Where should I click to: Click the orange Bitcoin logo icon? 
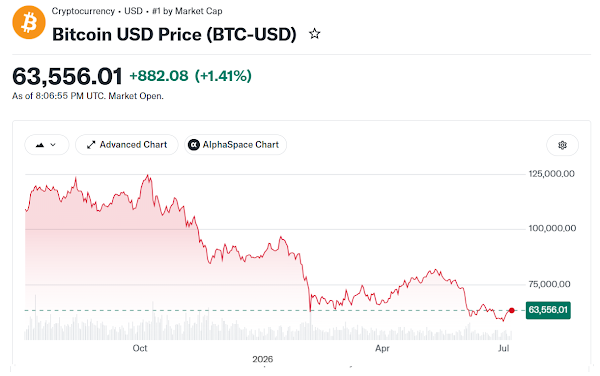(x=29, y=23)
